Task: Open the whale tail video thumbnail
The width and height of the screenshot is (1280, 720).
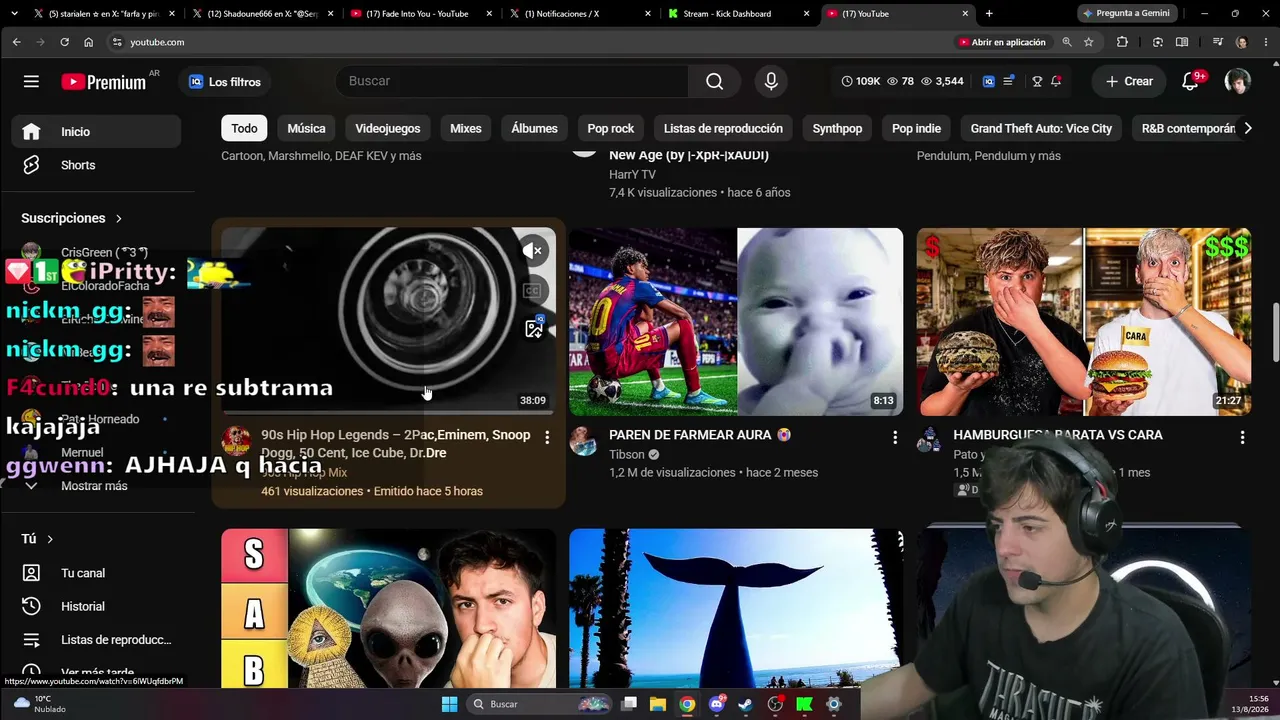Action: tap(736, 608)
